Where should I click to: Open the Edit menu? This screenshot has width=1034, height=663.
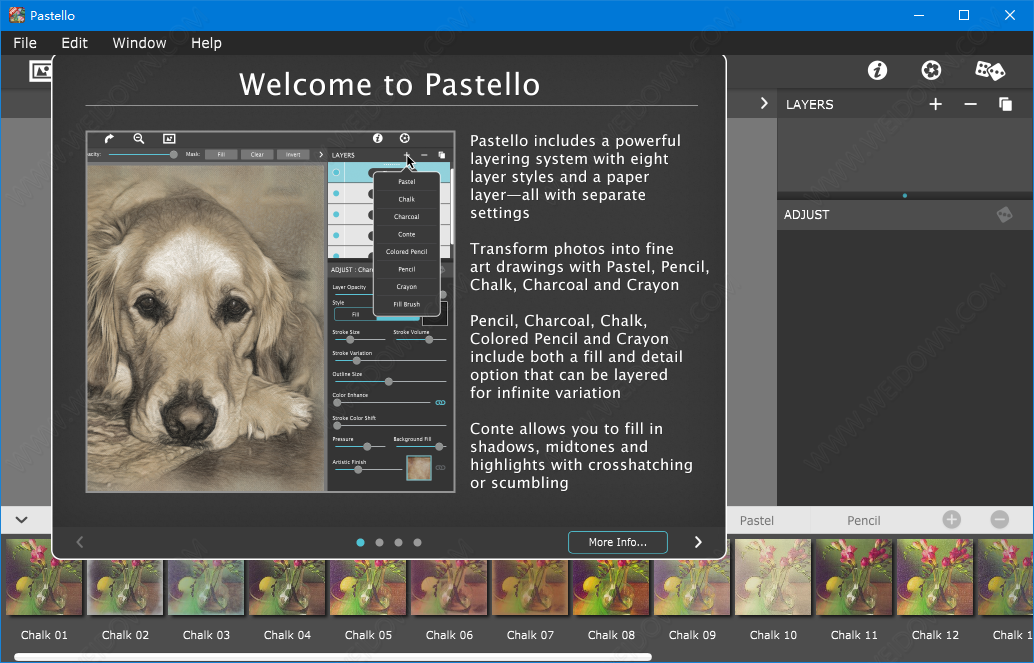75,43
